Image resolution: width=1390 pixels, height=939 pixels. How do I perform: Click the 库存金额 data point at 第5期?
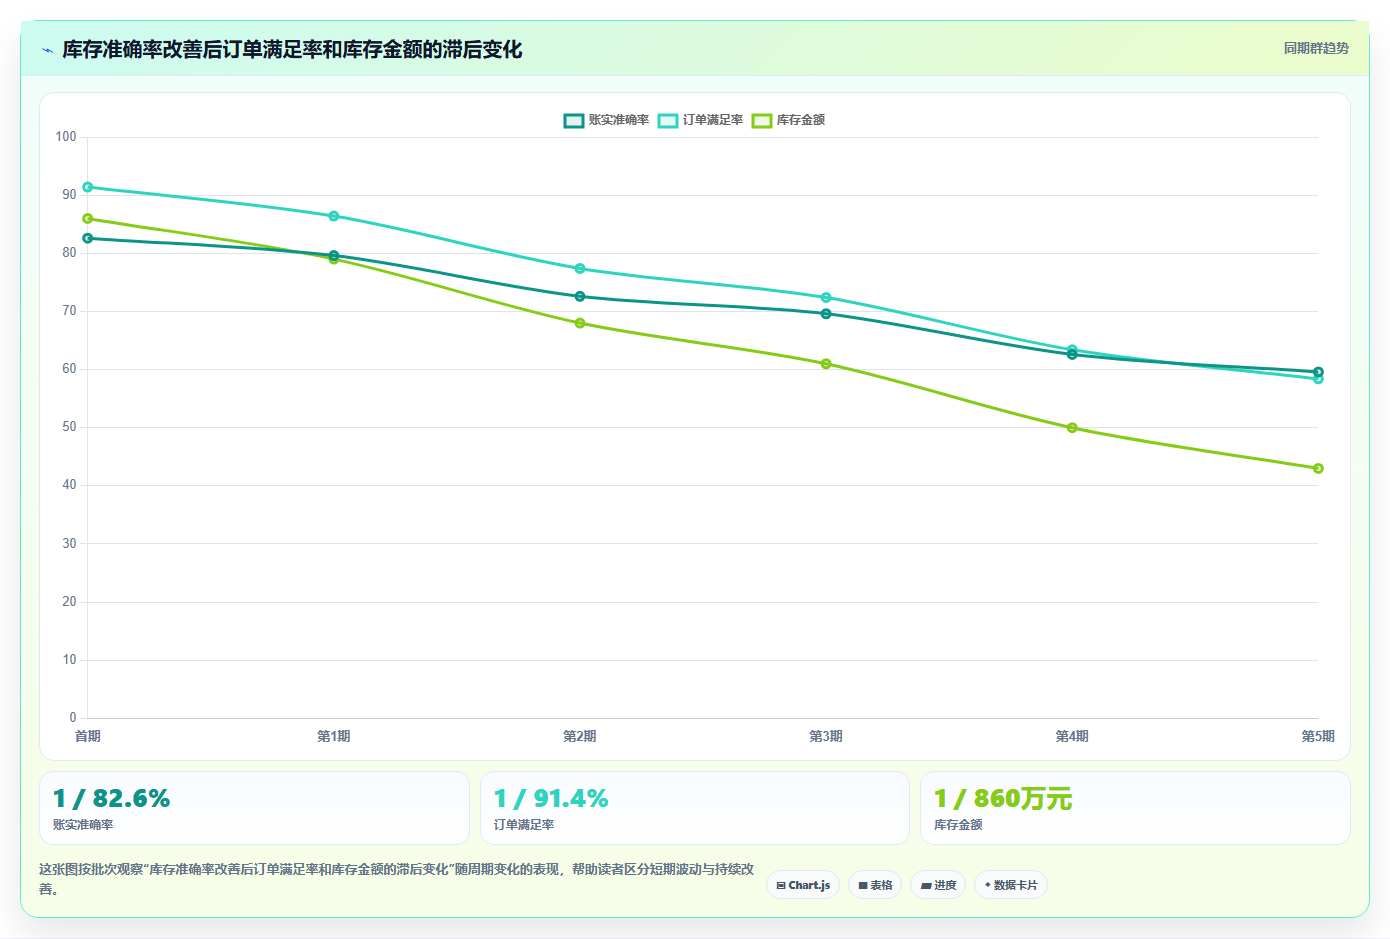coord(1318,468)
